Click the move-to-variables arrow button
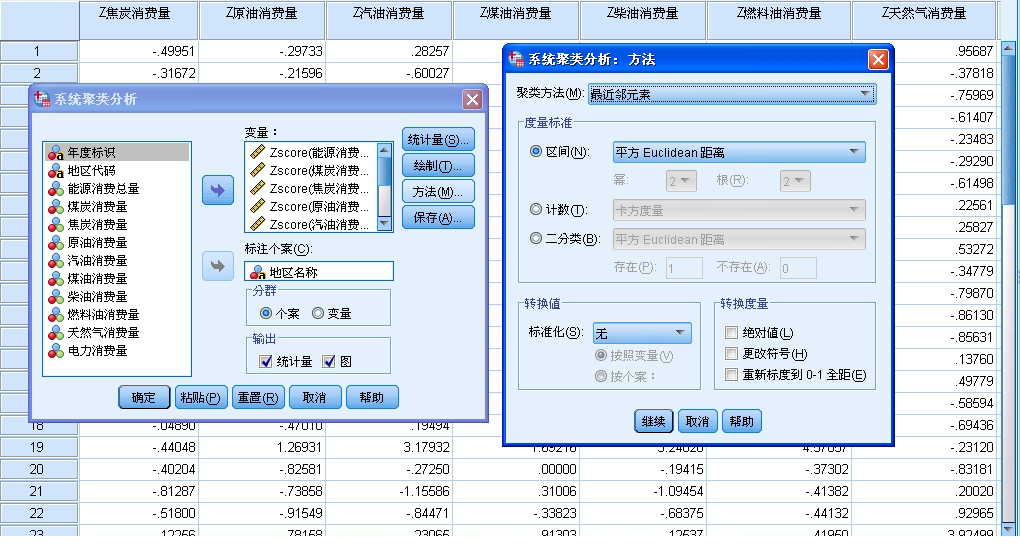The height and width of the screenshot is (557, 1020). 218,190
